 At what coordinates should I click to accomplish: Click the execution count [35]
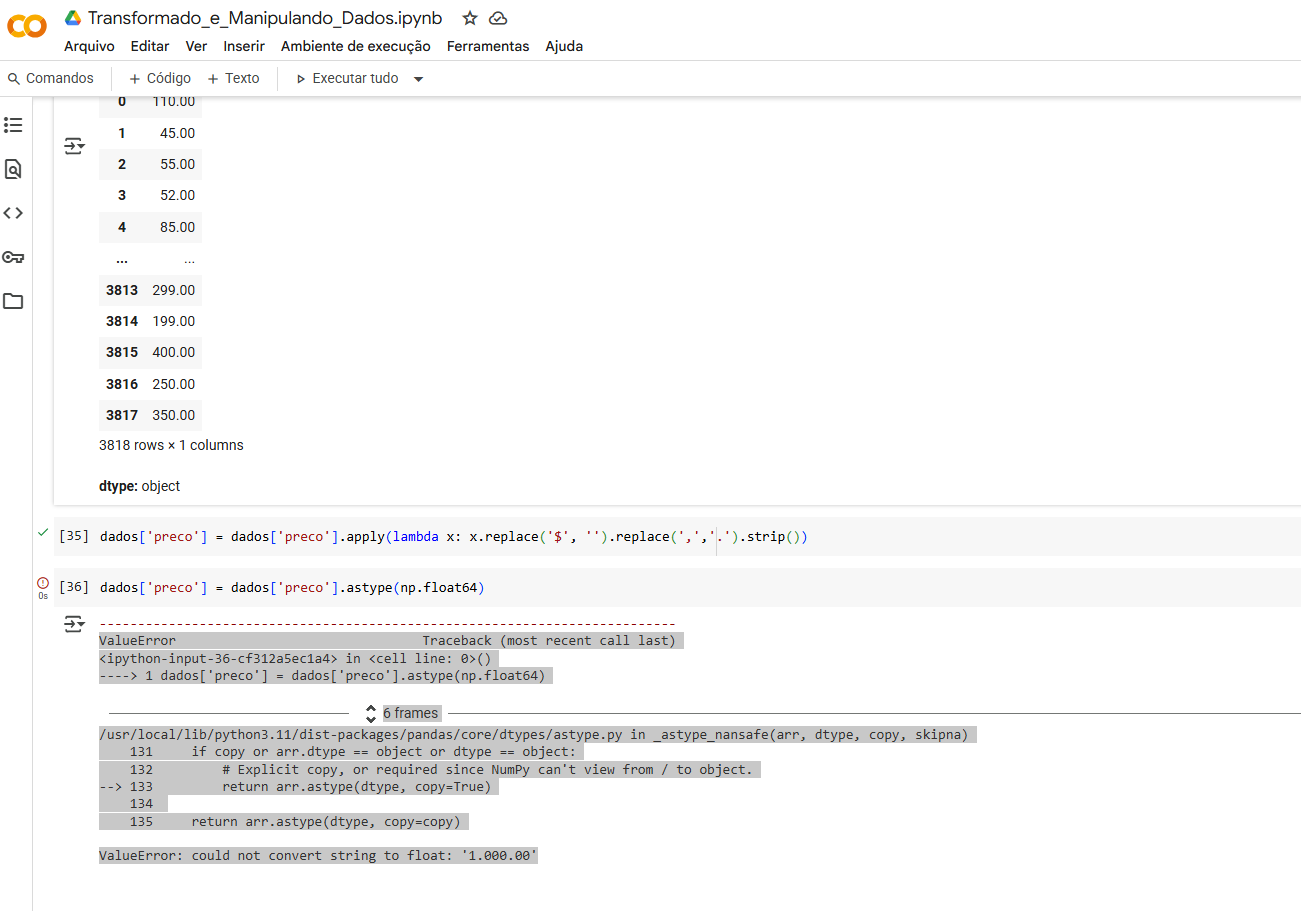[x=74, y=537]
